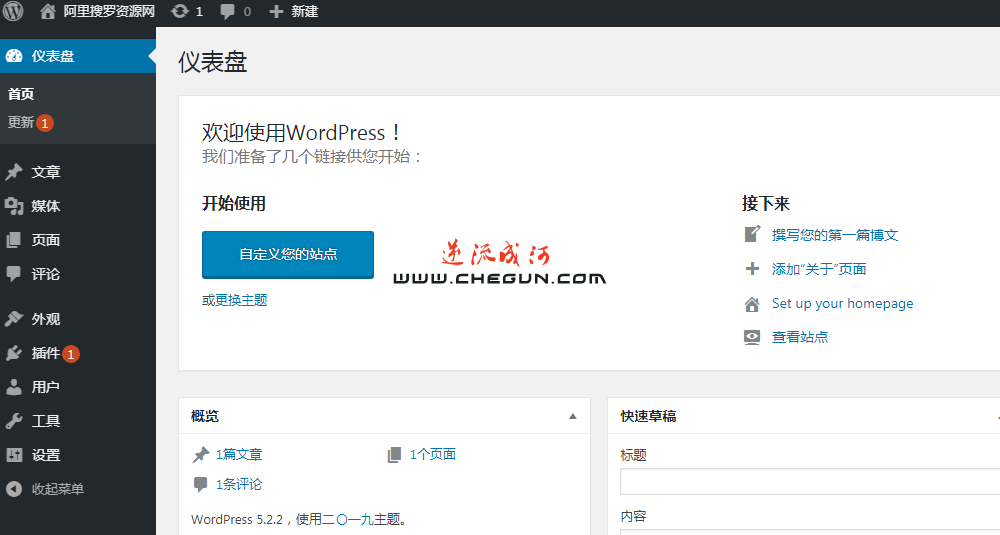1000x535 pixels.
Task: Click the plug icon beside 插件
Action: (x=14, y=353)
